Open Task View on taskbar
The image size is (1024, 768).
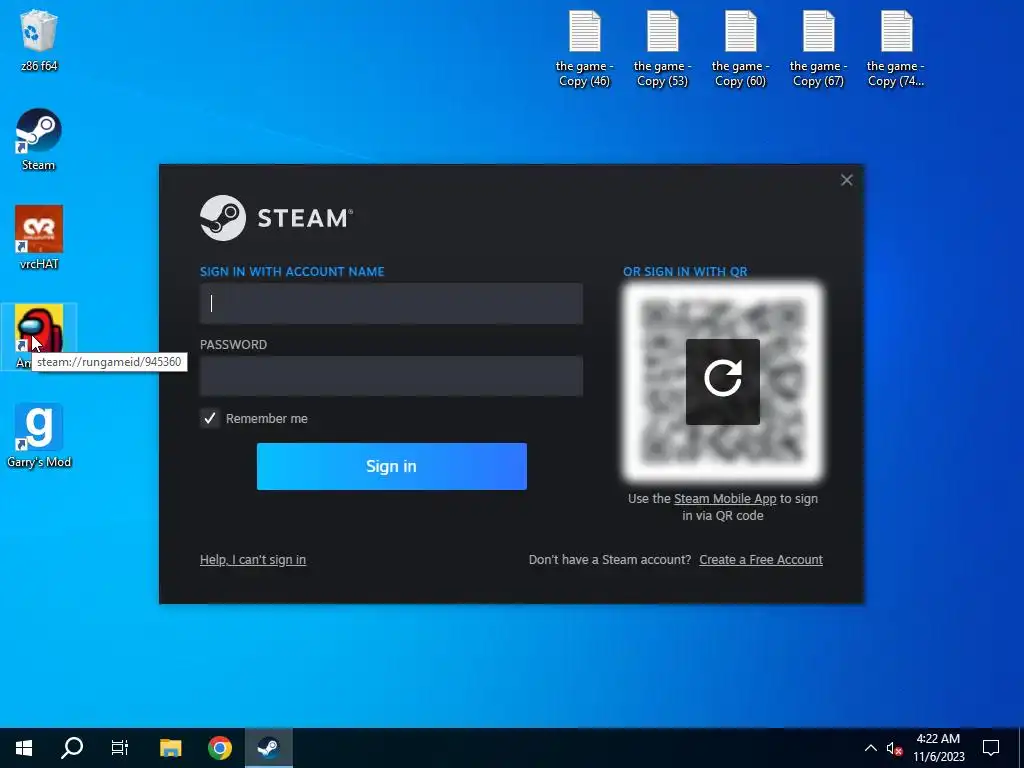coord(120,748)
